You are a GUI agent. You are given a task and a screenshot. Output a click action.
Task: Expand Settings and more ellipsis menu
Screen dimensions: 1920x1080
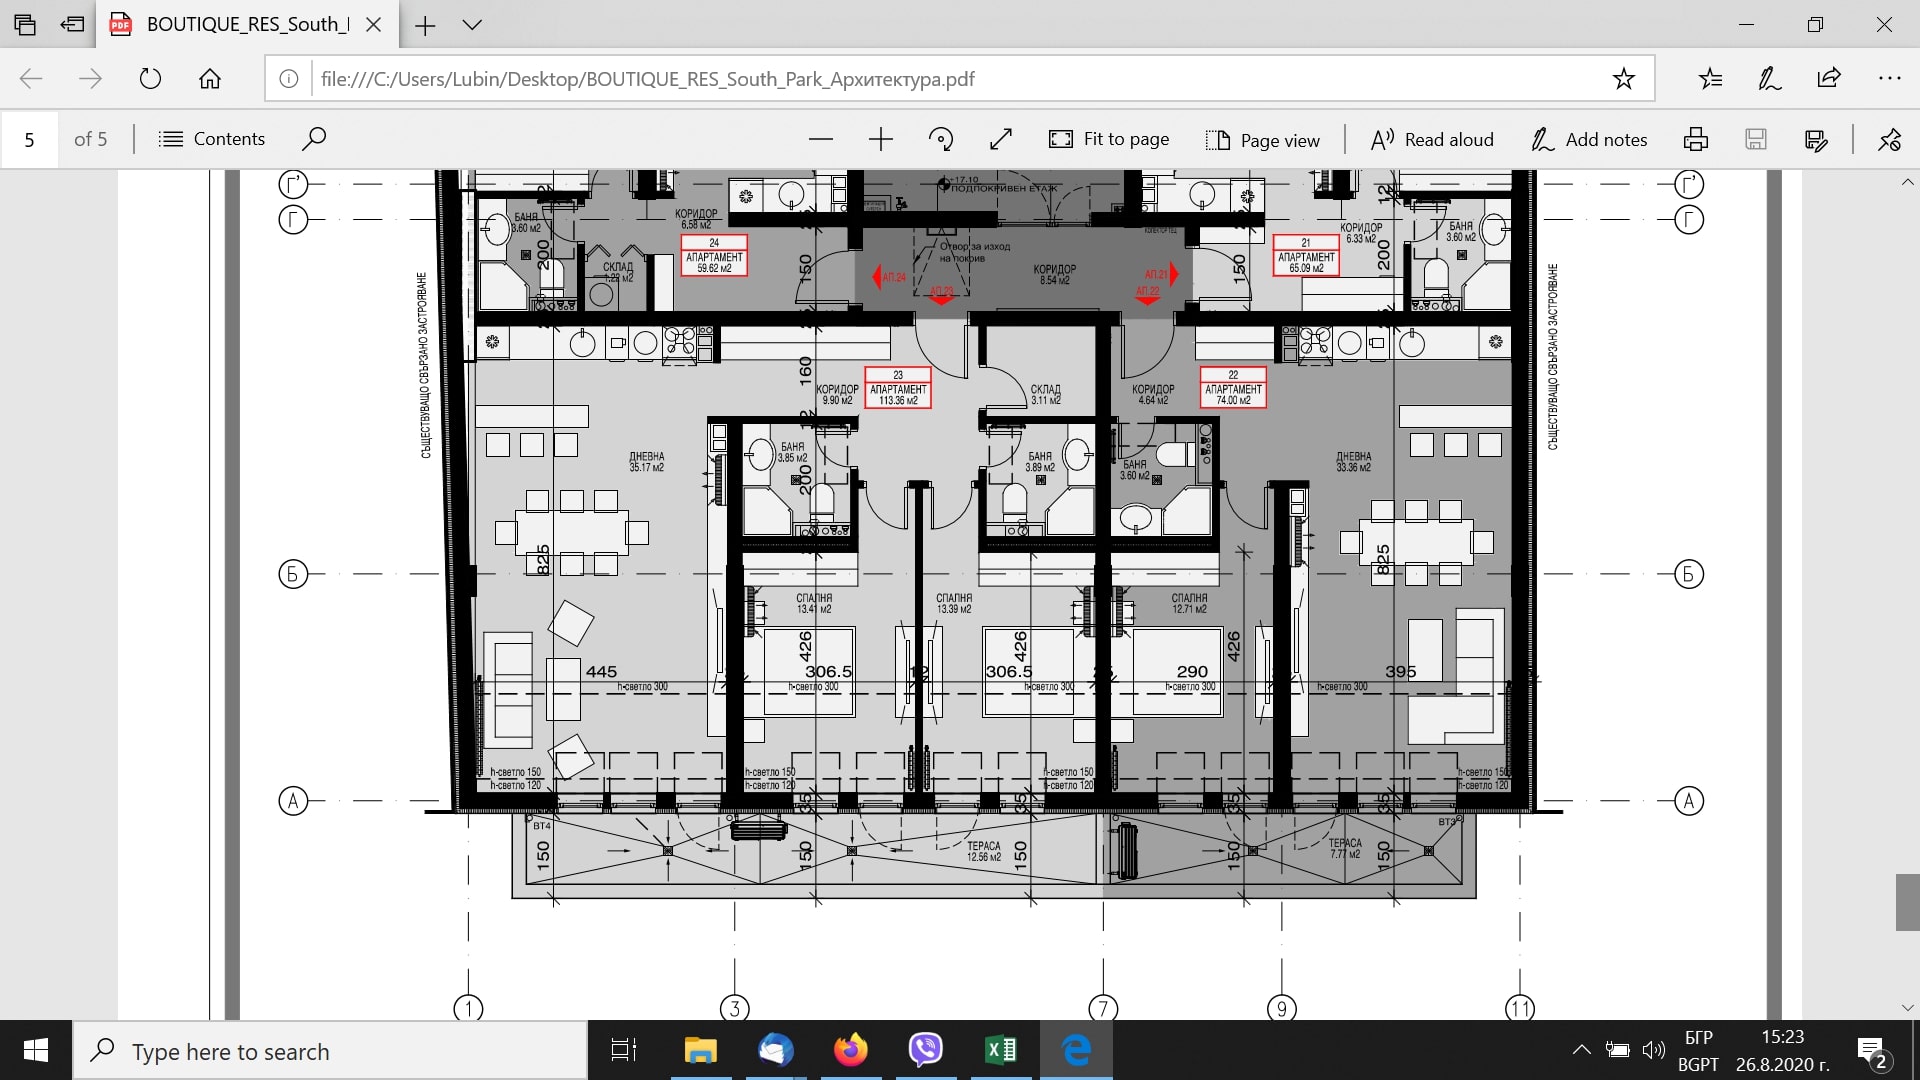pos(1889,79)
